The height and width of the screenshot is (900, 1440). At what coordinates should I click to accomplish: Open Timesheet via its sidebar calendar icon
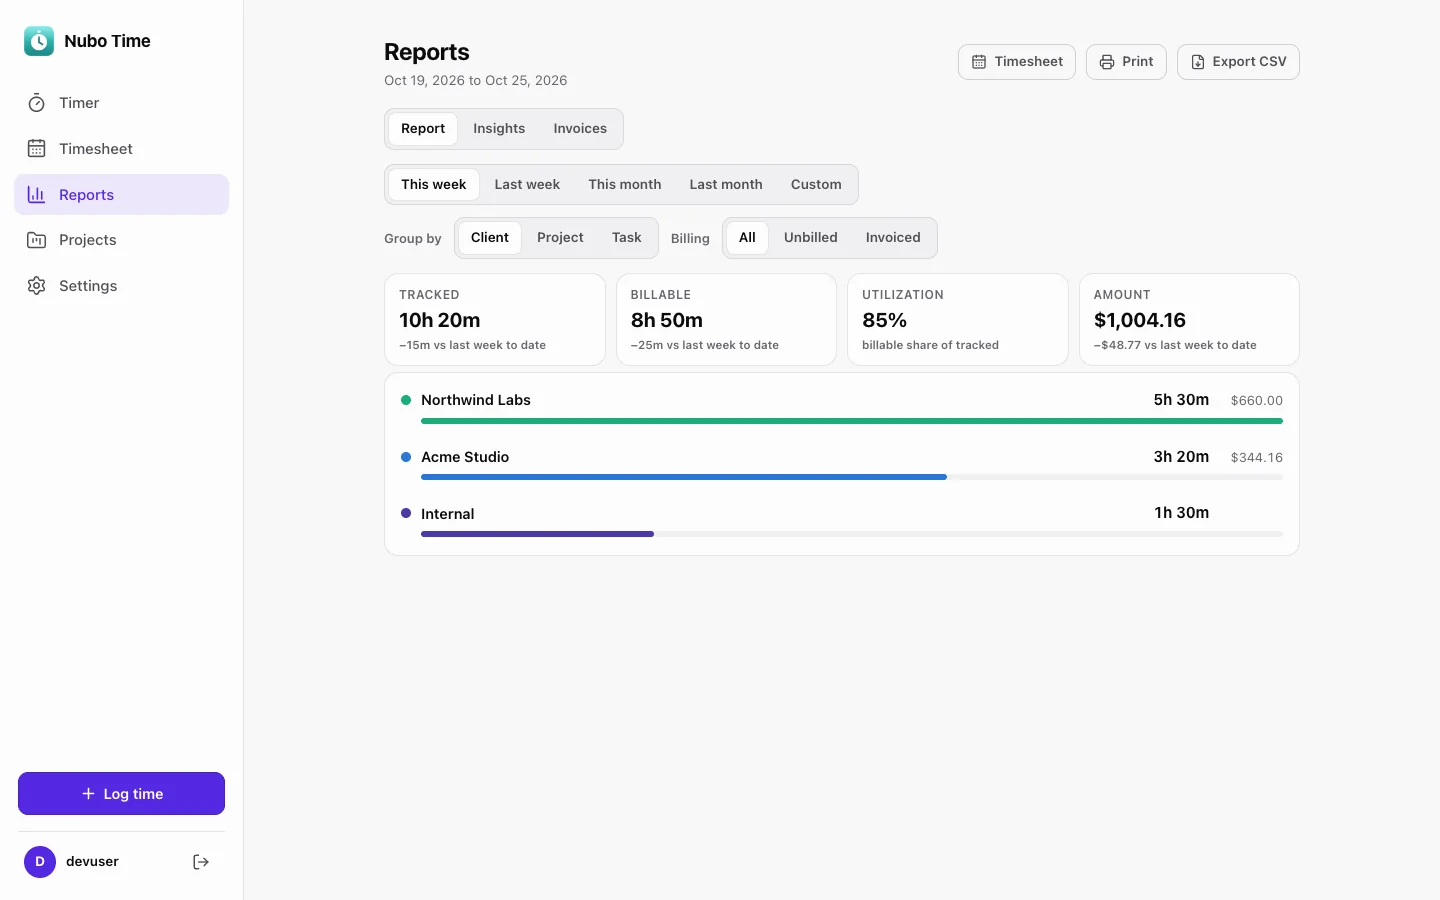(x=37, y=149)
